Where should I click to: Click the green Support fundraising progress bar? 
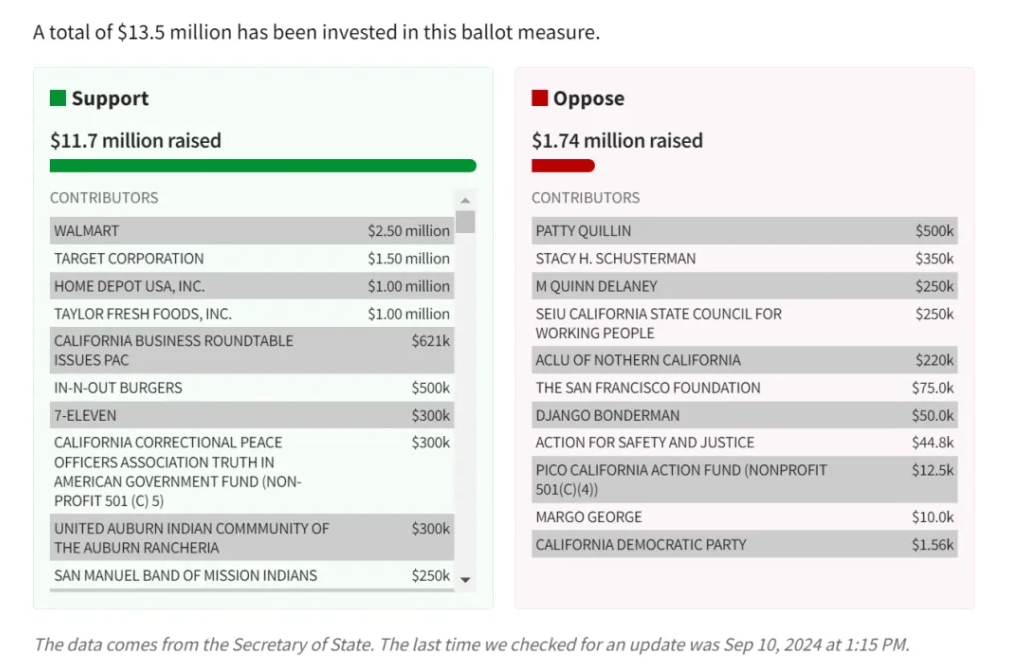pyautogui.click(x=263, y=166)
